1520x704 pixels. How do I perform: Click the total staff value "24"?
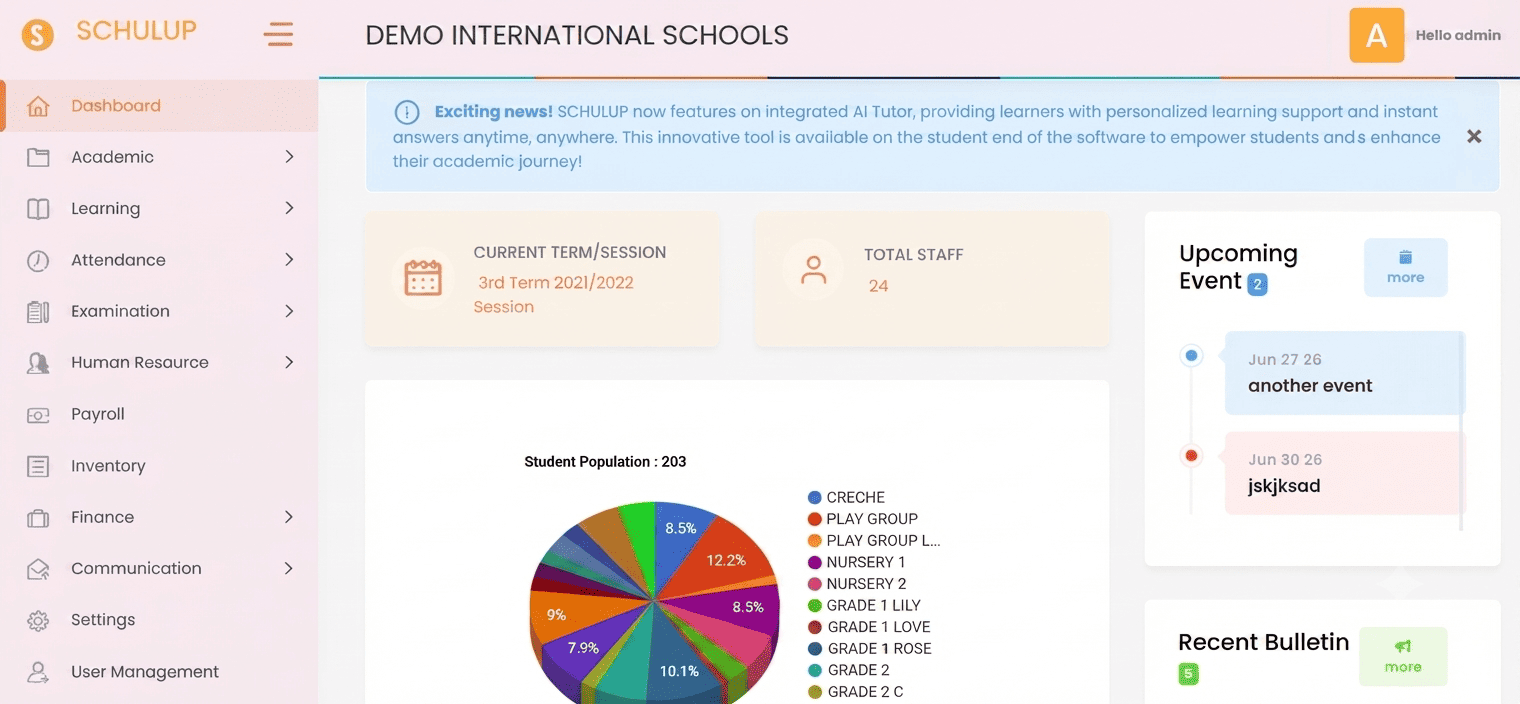coord(878,286)
